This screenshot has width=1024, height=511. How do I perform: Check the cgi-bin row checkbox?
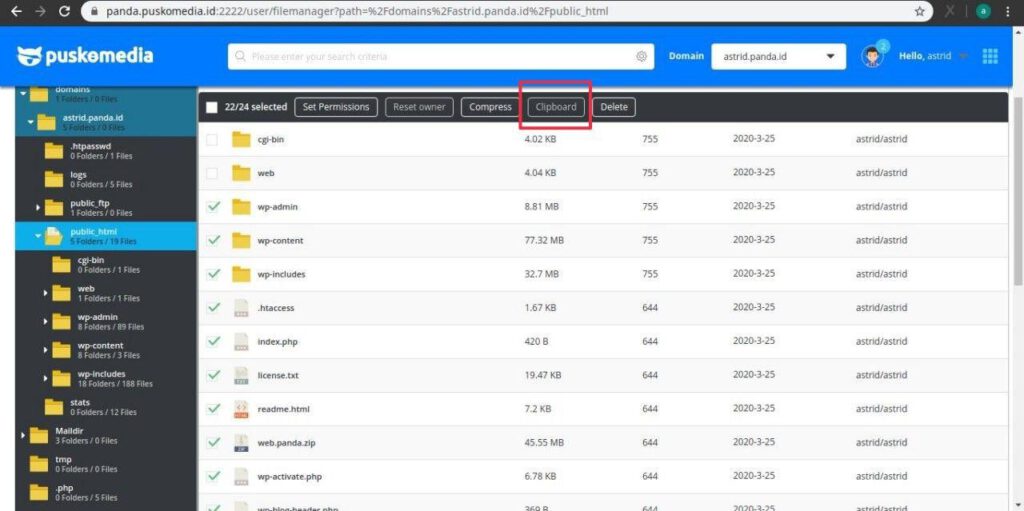pyautogui.click(x=212, y=139)
